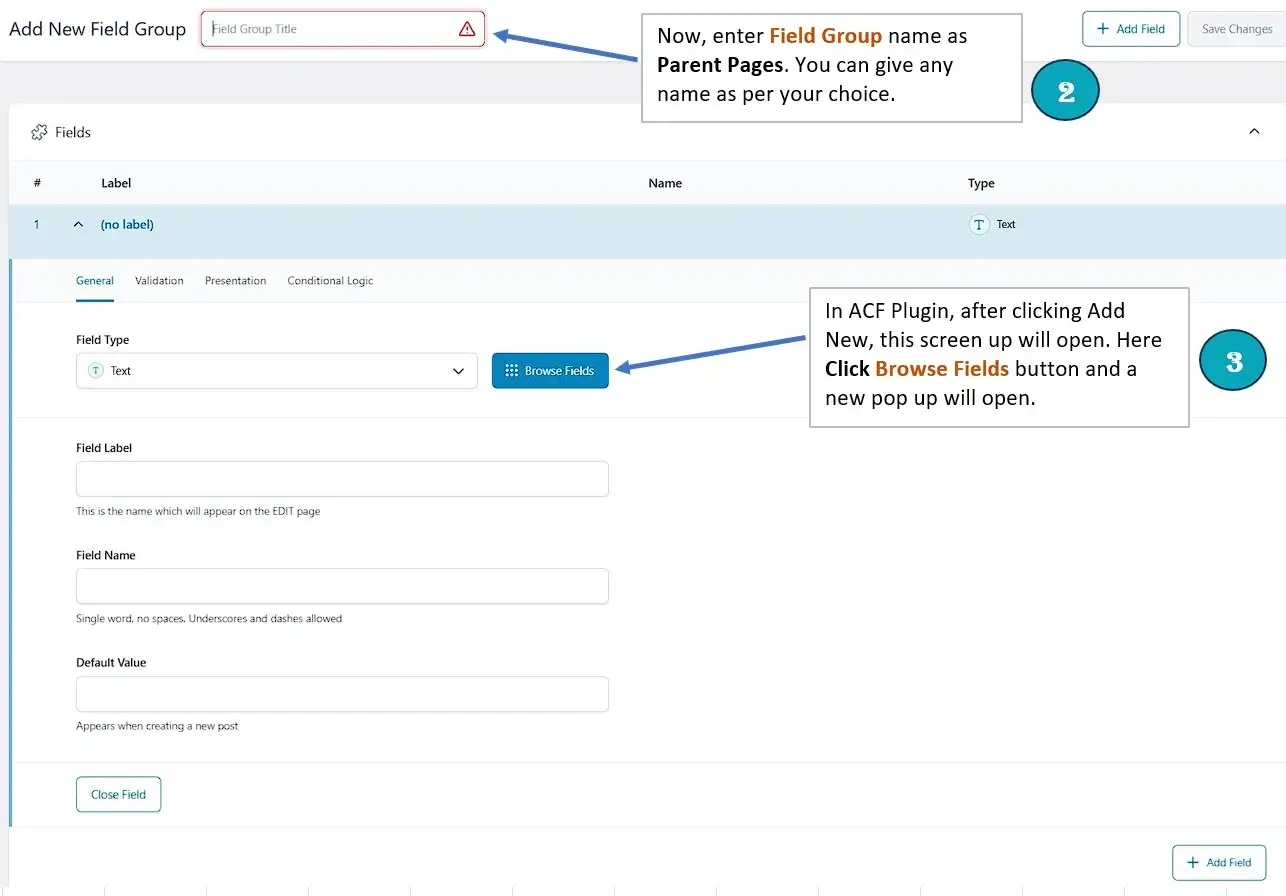Switch to the Presentation tab

coord(235,281)
